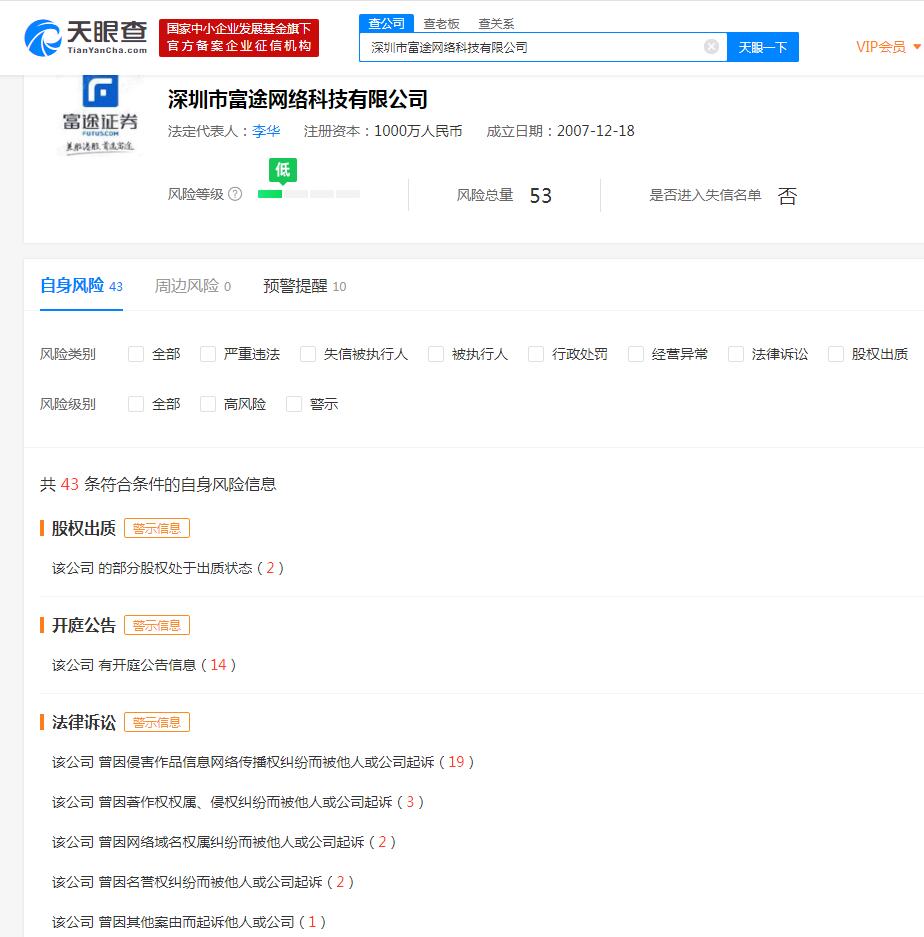This screenshot has height=937, width=924.
Task: Click the 警示信息 tag beside 开庭公告
Action: coord(157,625)
